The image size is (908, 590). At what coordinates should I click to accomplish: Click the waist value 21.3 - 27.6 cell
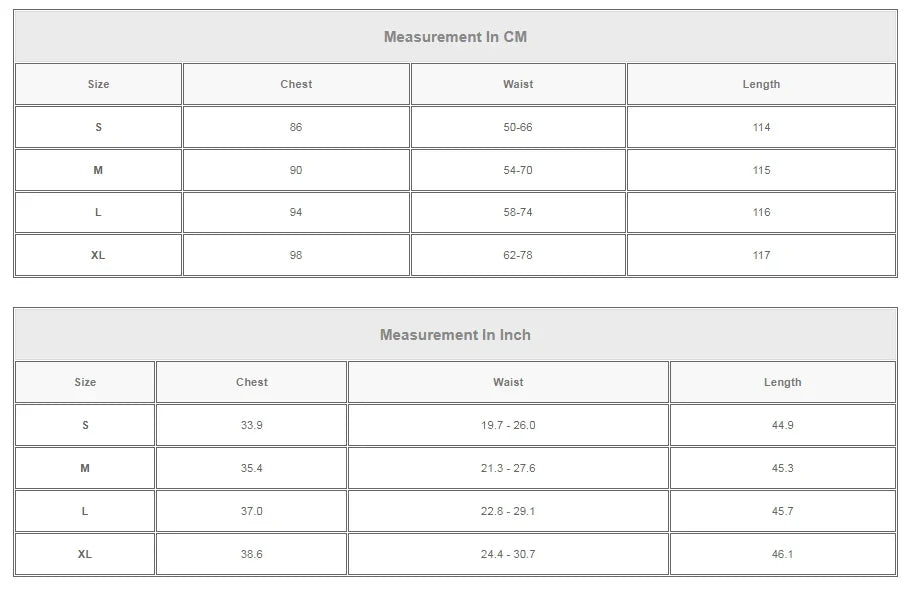click(508, 468)
